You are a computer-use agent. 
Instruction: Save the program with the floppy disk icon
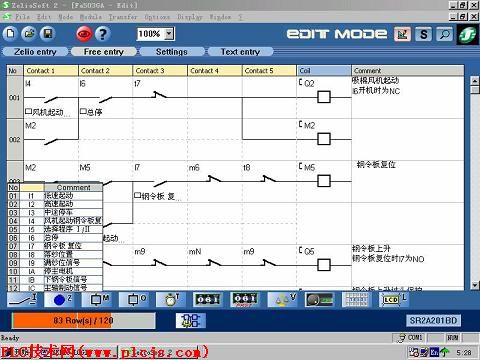tap(47, 34)
